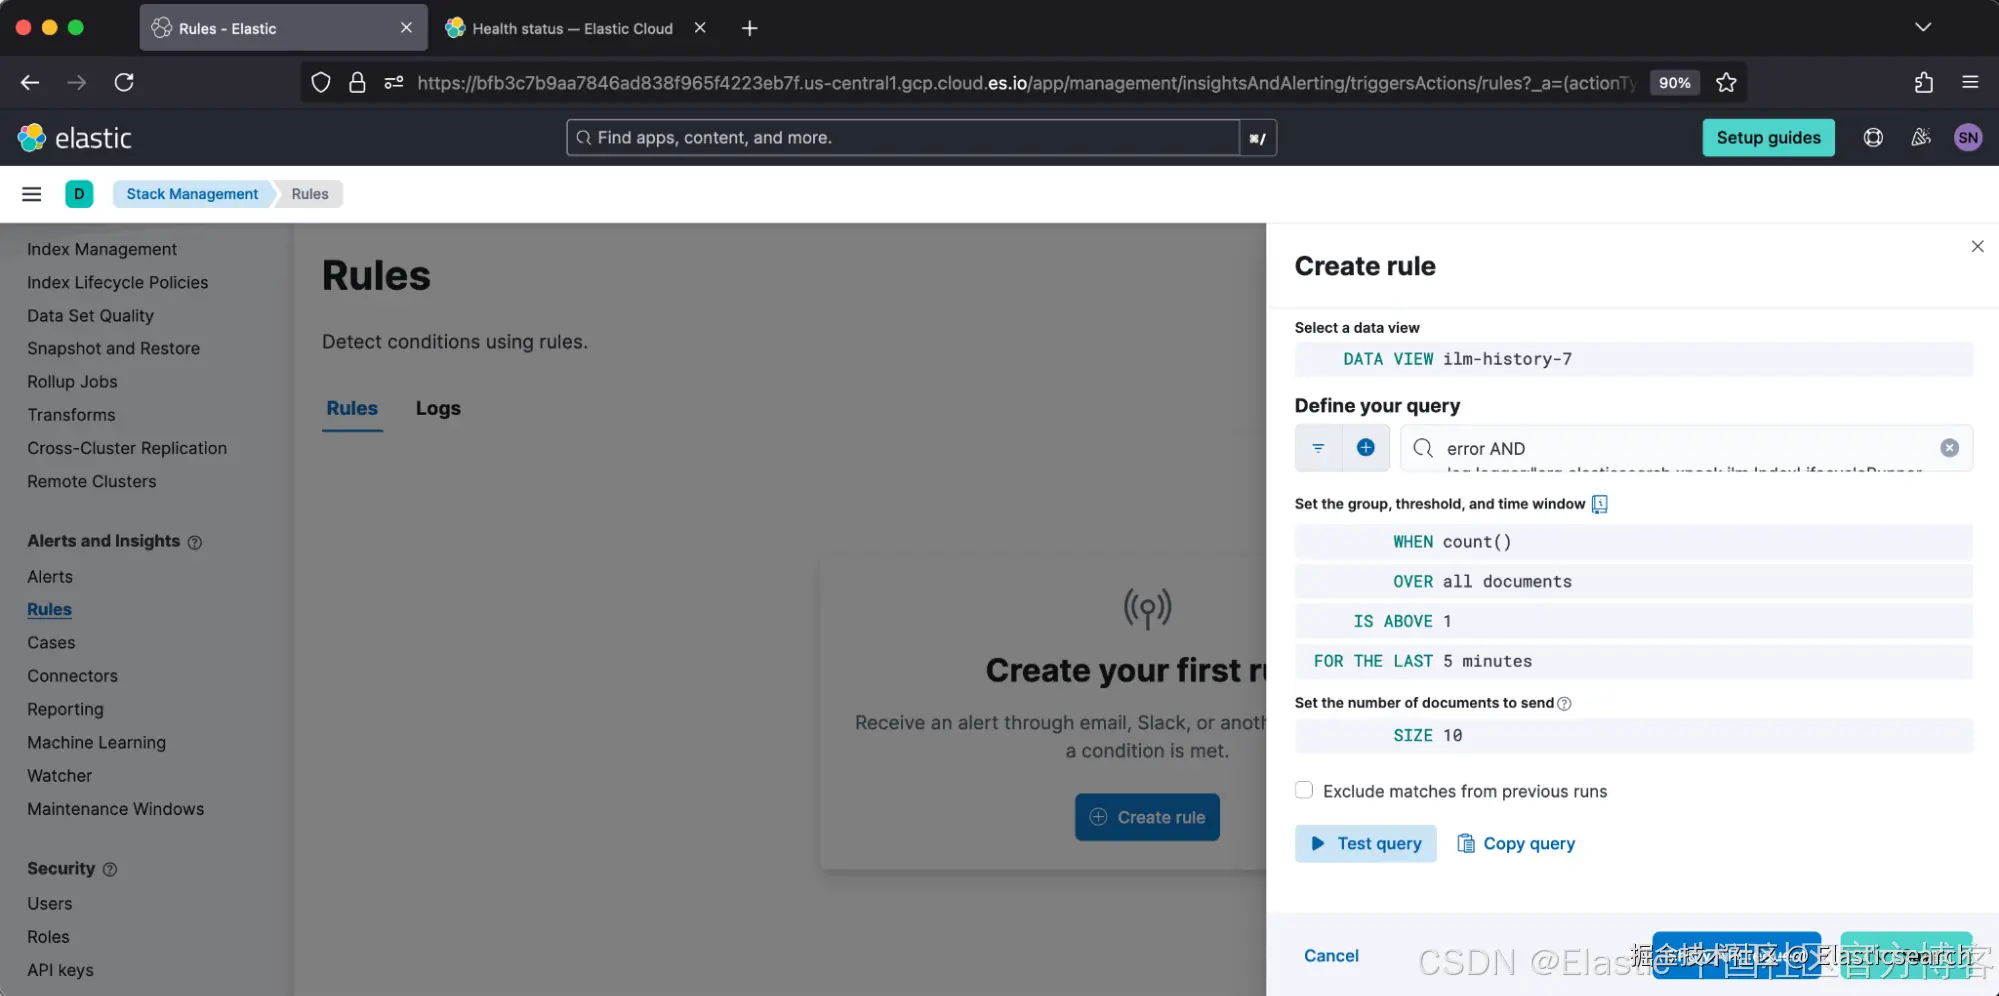This screenshot has height=996, width=1999.
Task: Click the site padlock icon
Action: point(357,83)
